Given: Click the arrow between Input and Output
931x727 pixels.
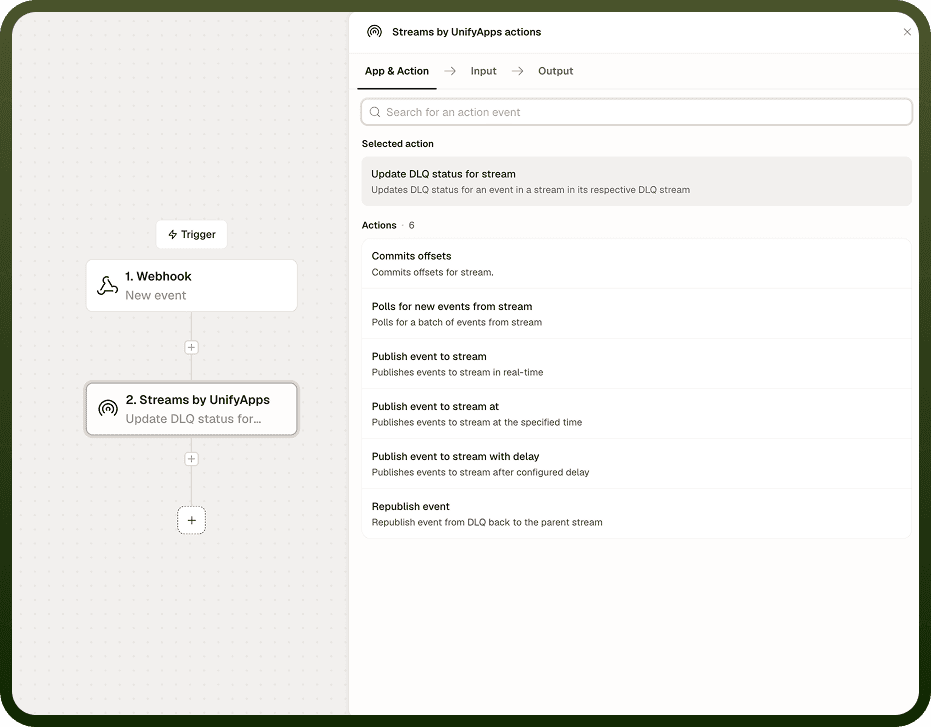Looking at the screenshot, I should 518,71.
